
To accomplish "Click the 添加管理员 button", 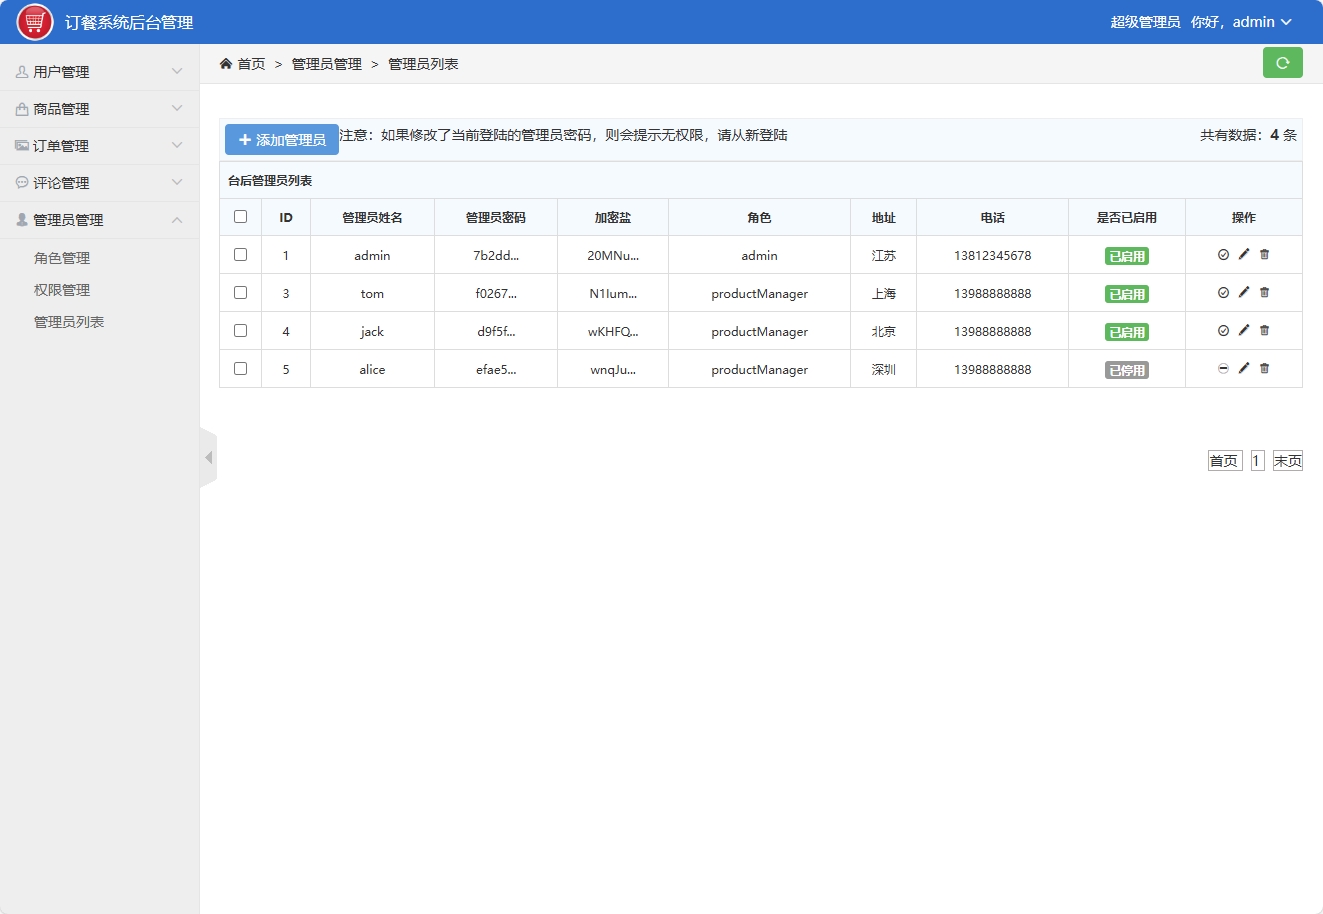I will (x=281, y=139).
